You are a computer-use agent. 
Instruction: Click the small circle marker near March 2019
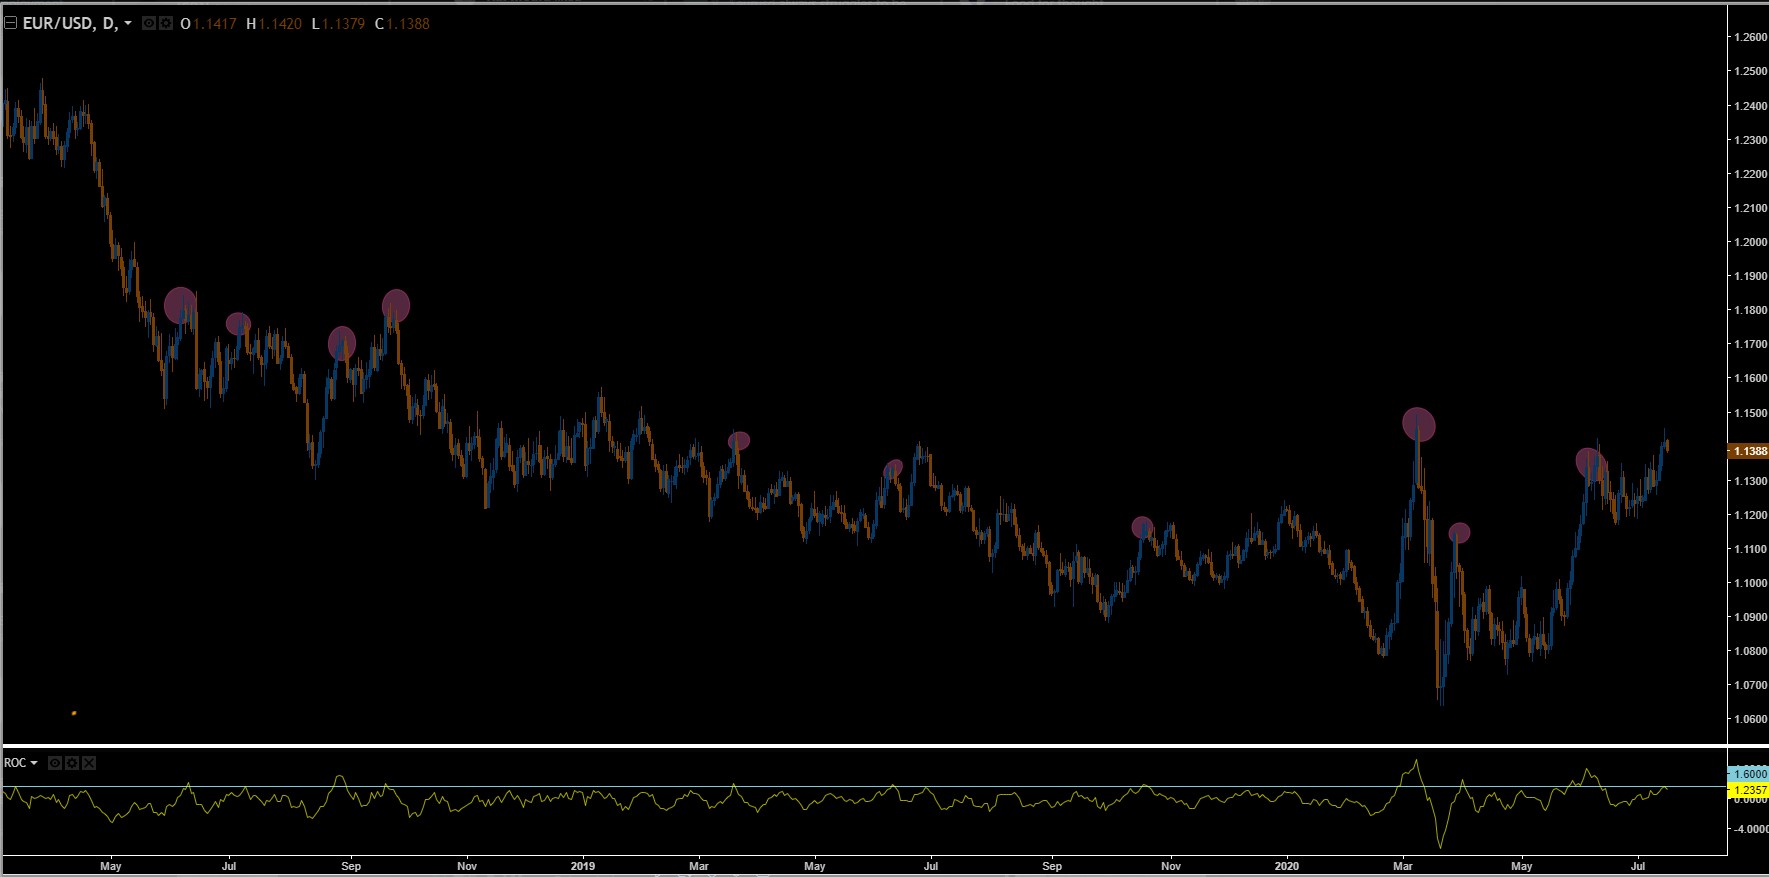coord(739,441)
